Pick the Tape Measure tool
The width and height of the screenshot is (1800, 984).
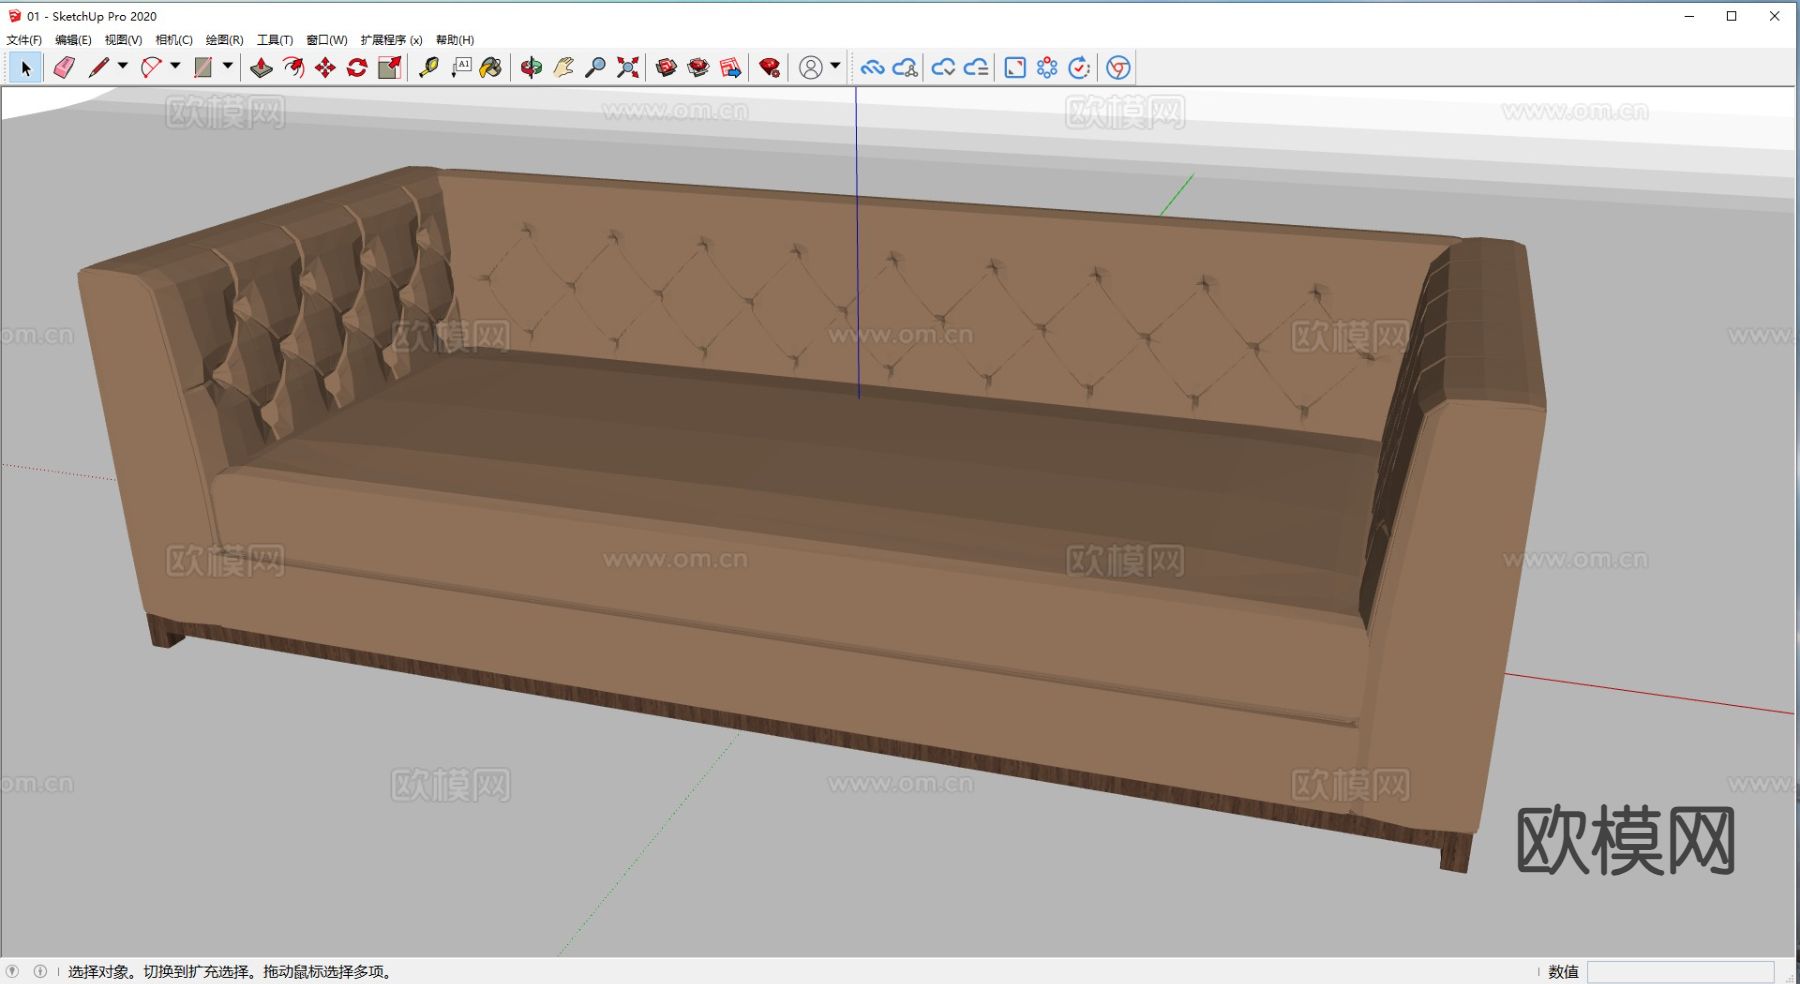pyautogui.click(x=429, y=67)
